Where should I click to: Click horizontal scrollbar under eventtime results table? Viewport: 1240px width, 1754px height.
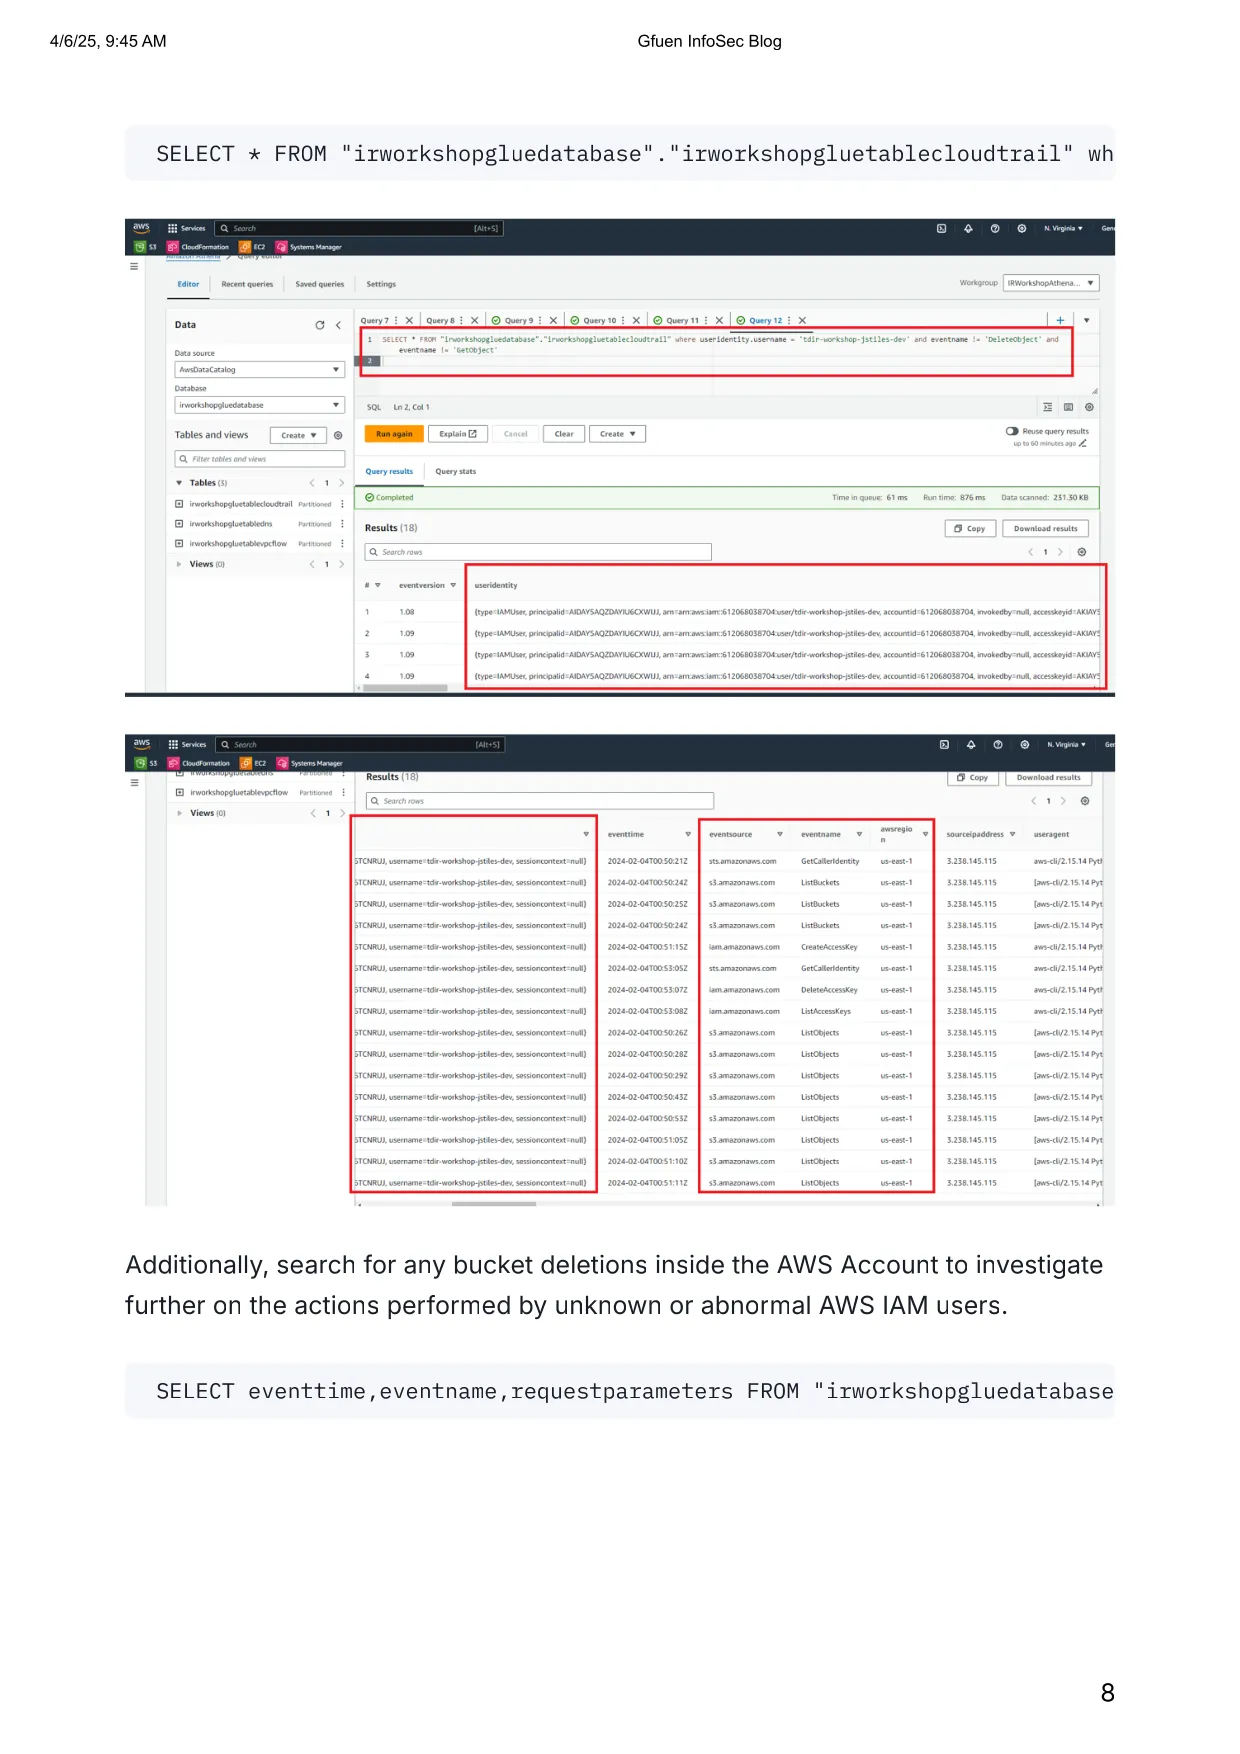(494, 1204)
